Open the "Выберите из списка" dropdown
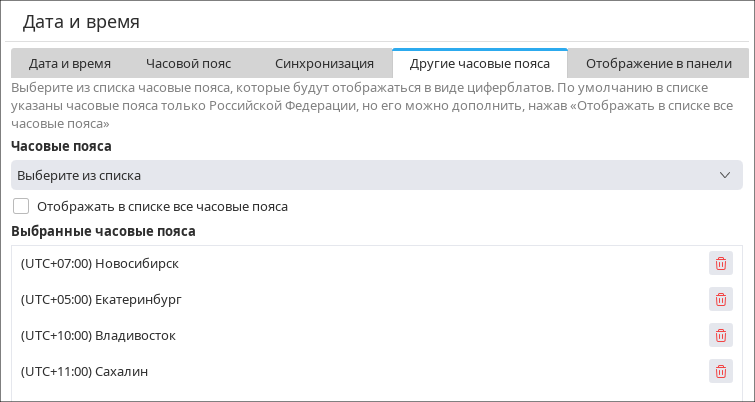This screenshot has width=755, height=402. (376, 175)
